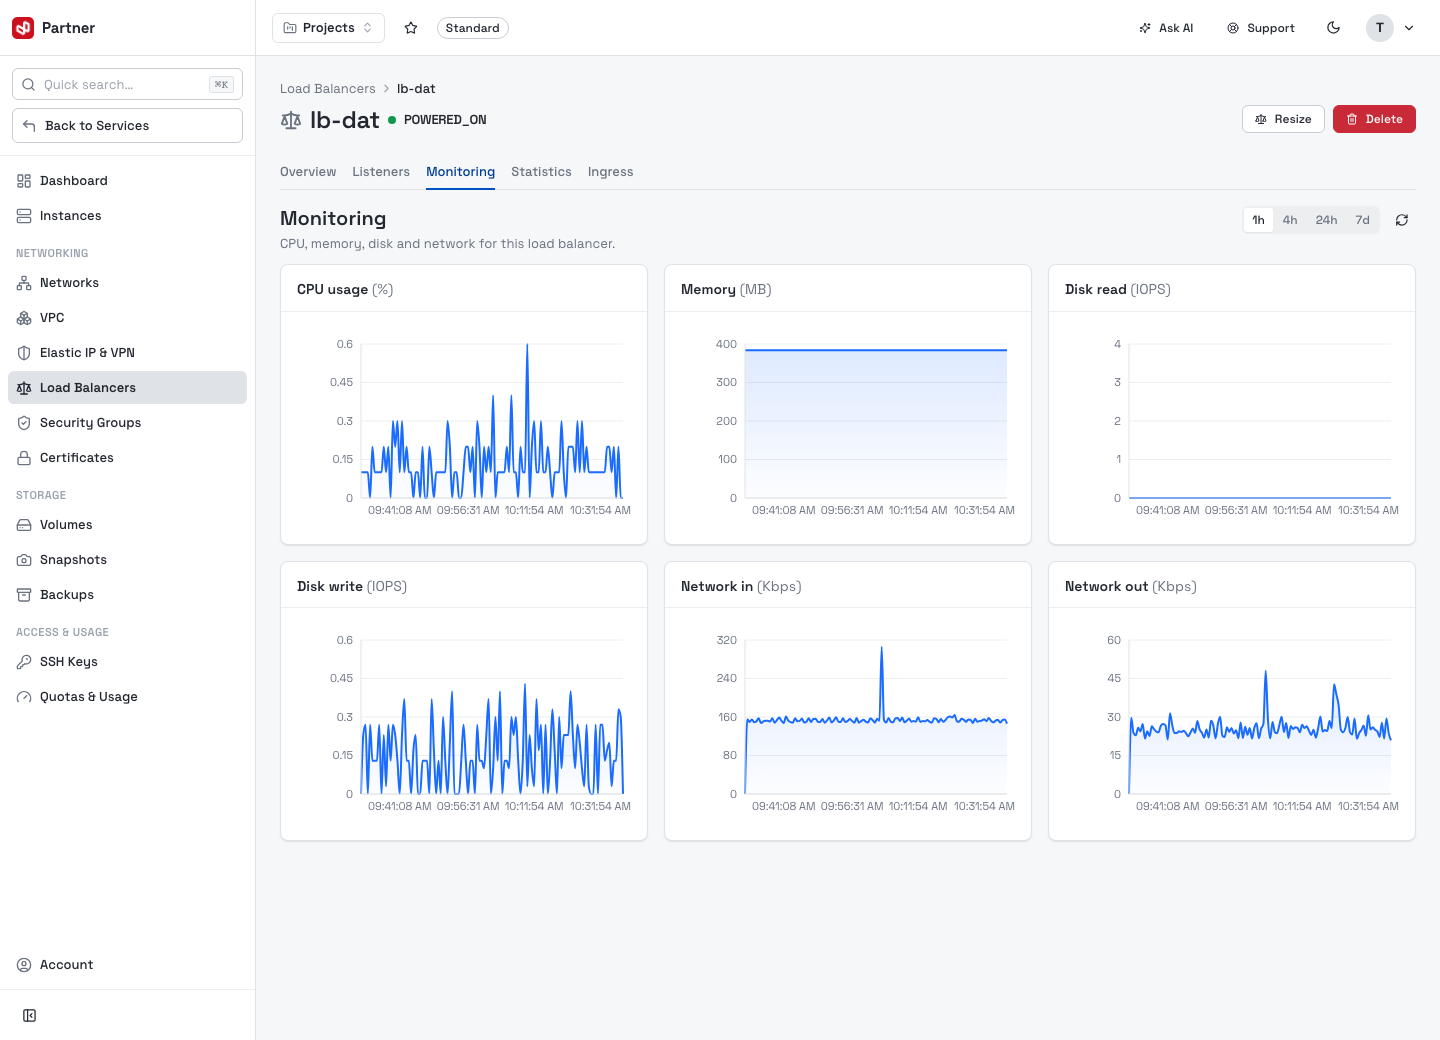
Task: Click the Back to Services button
Action: pos(127,126)
